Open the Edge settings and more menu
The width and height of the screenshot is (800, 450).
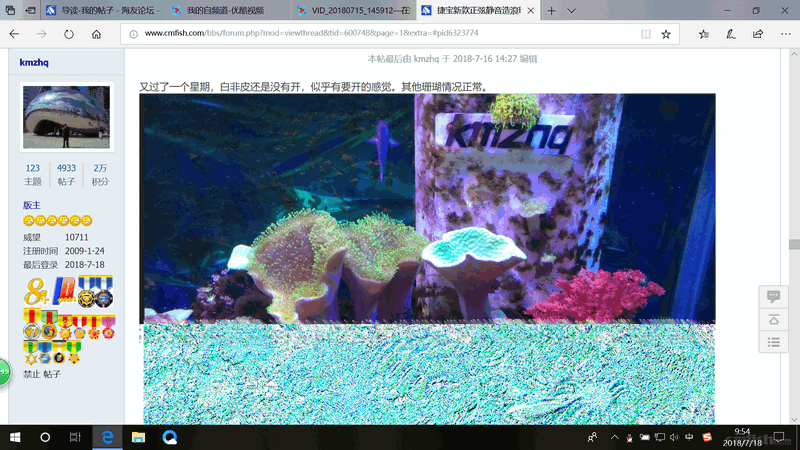coord(785,34)
